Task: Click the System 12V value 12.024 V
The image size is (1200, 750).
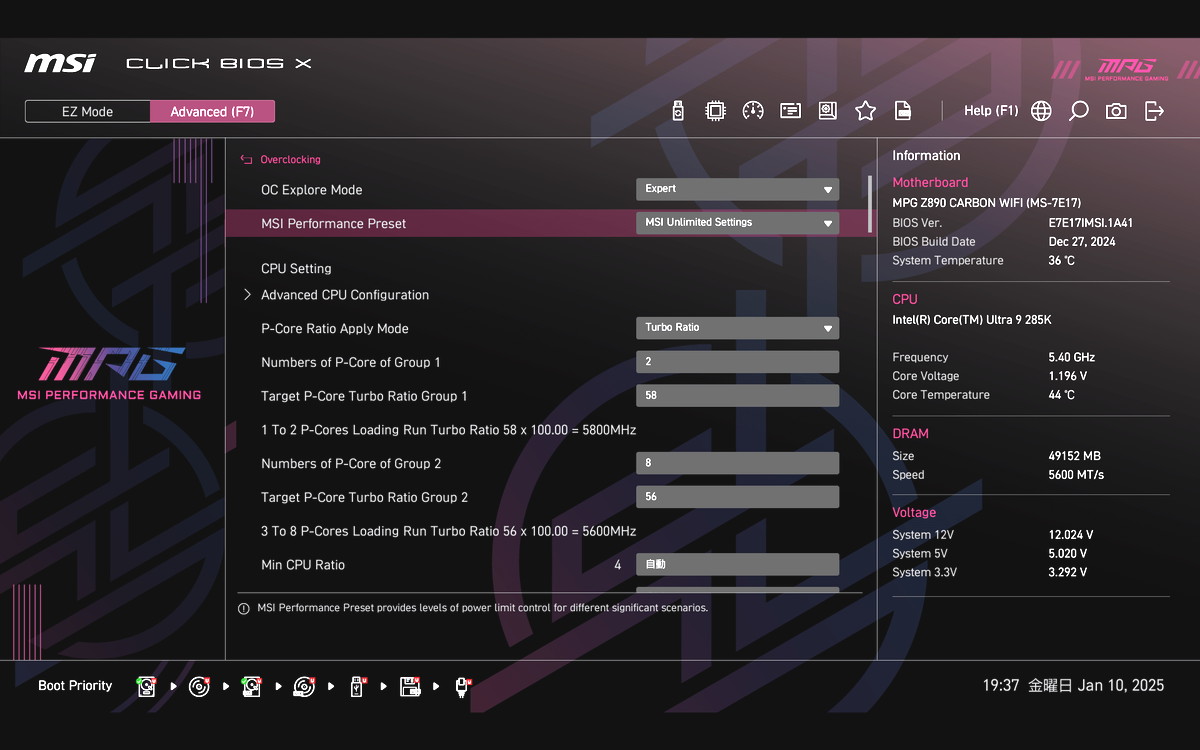Action: [x=1071, y=535]
